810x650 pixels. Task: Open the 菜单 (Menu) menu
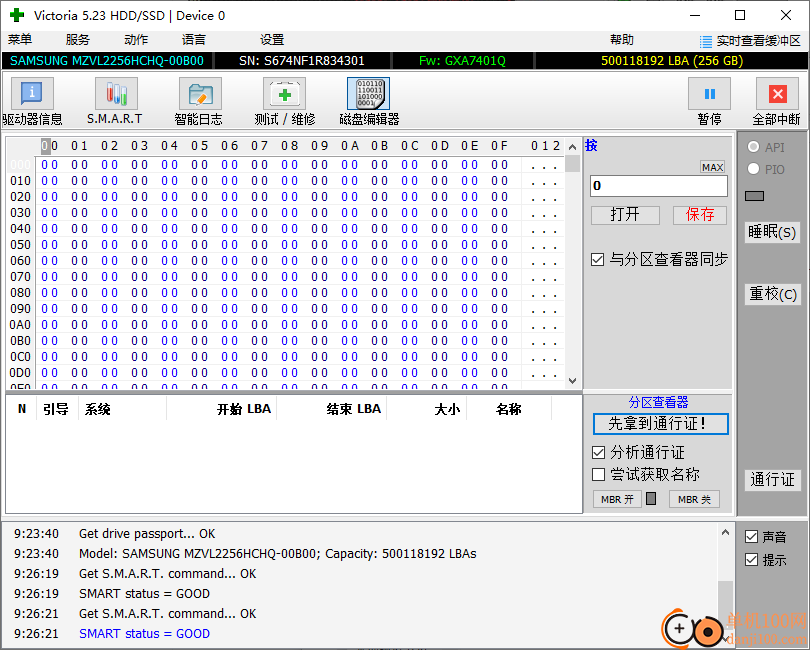tap(20, 40)
